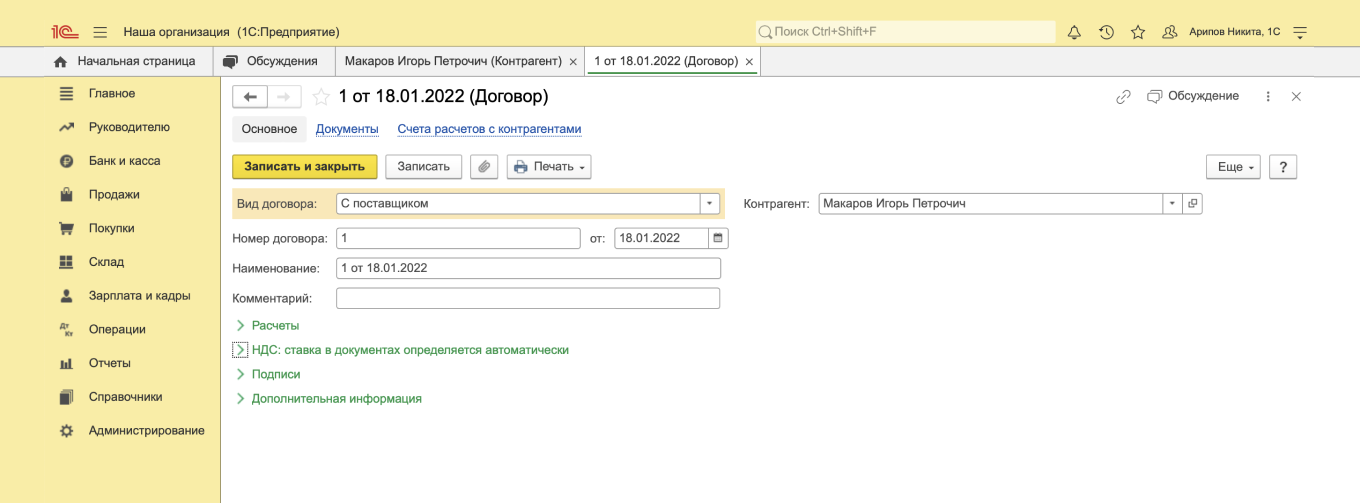
Task: Get link to this contract
Action: (x=1123, y=97)
